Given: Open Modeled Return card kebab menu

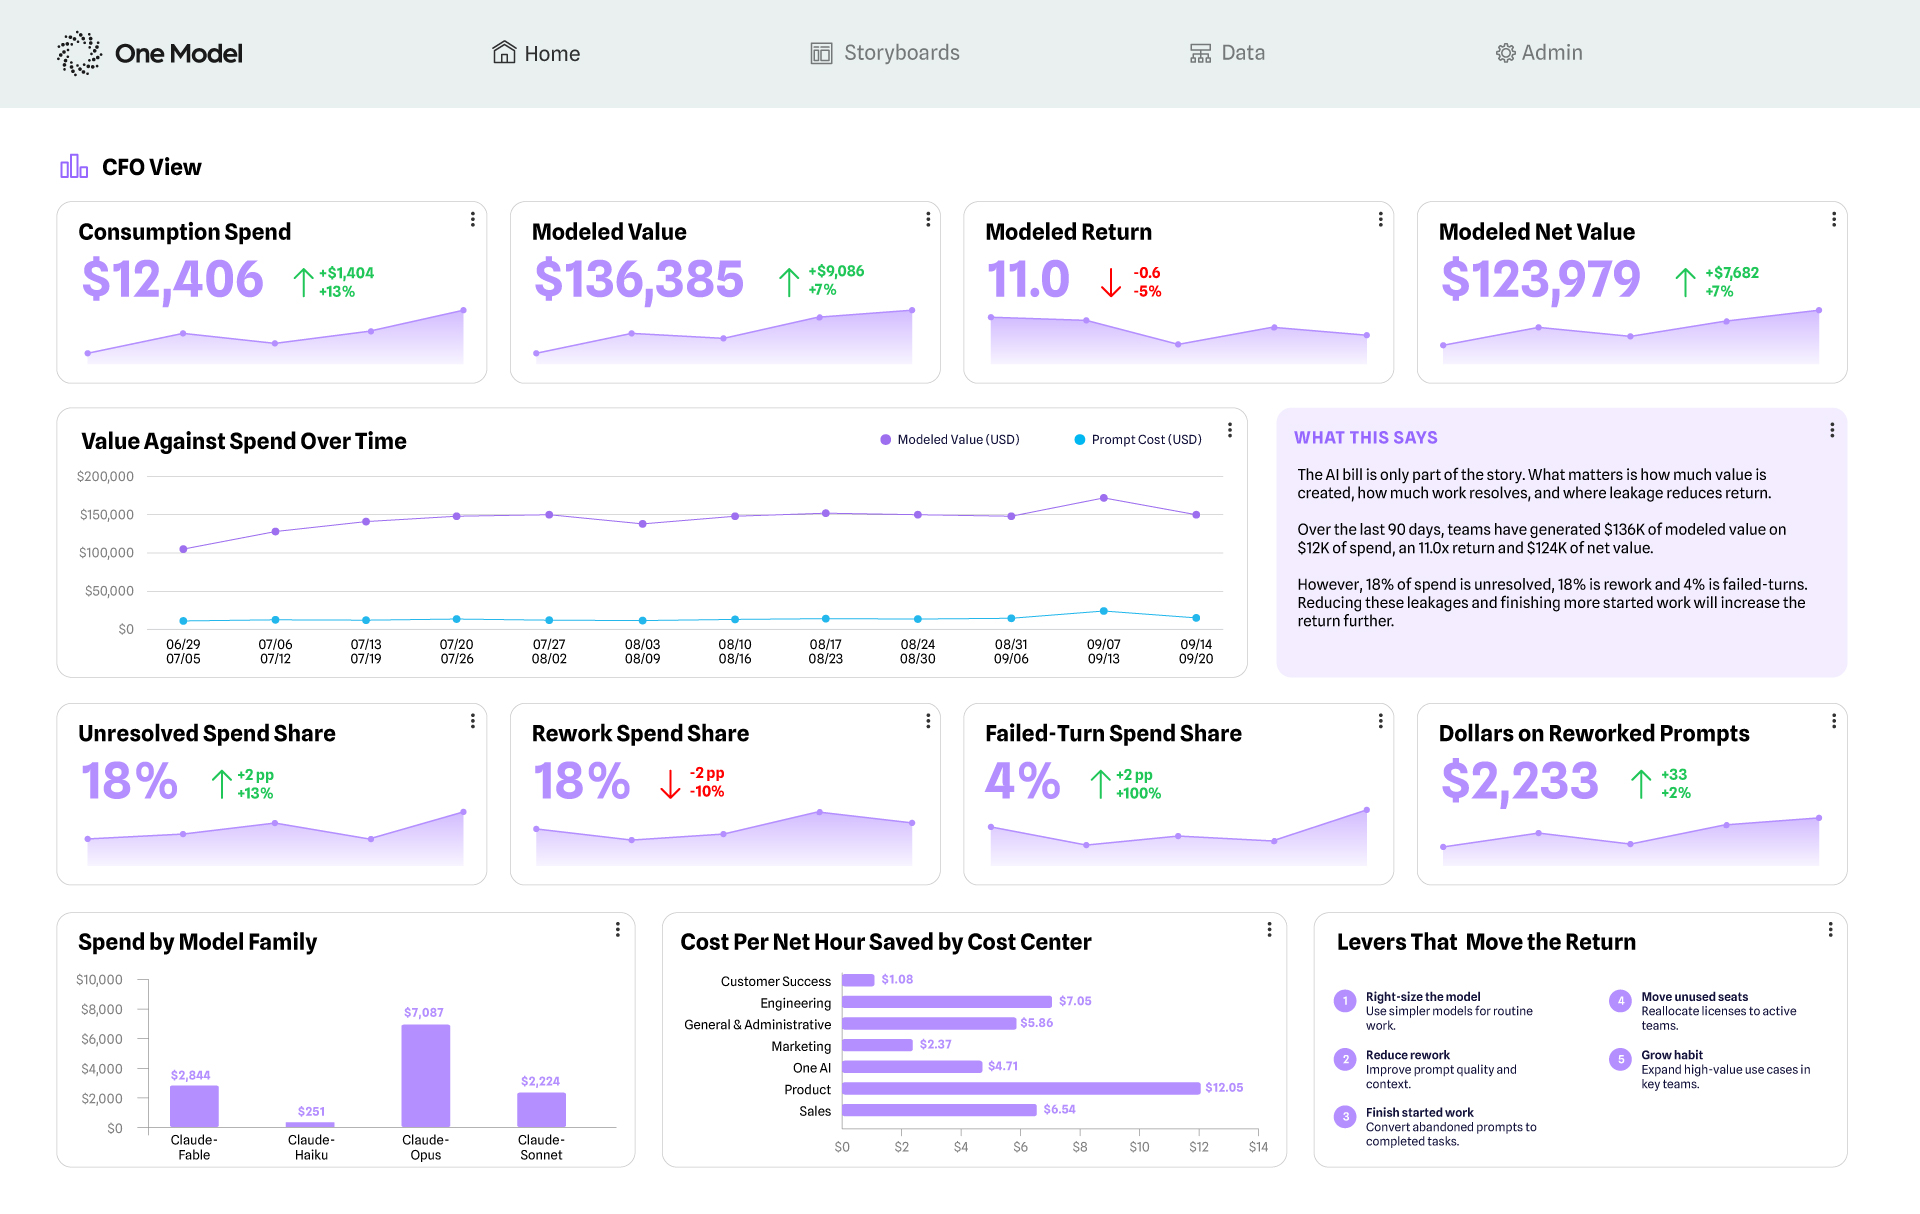Looking at the screenshot, I should click(1381, 219).
